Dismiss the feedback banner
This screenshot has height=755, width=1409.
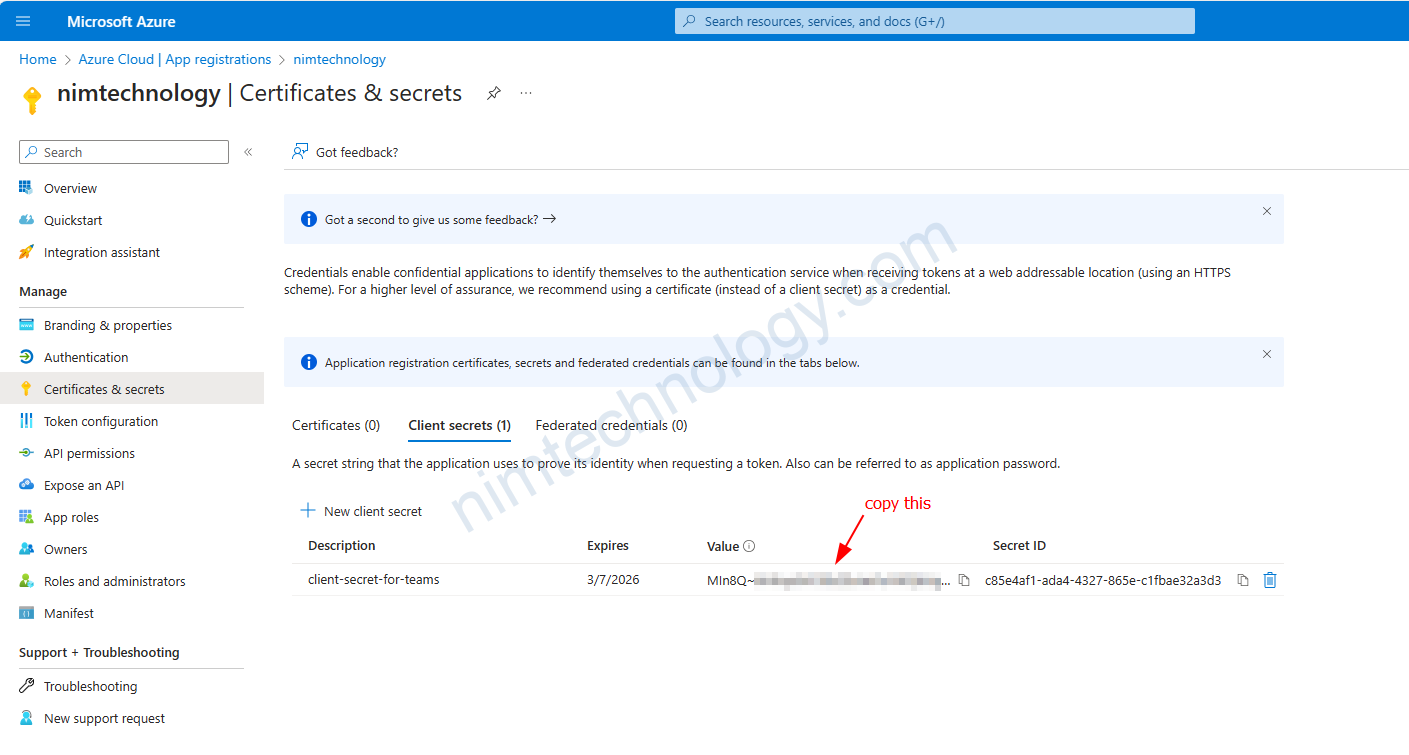[x=1266, y=211]
